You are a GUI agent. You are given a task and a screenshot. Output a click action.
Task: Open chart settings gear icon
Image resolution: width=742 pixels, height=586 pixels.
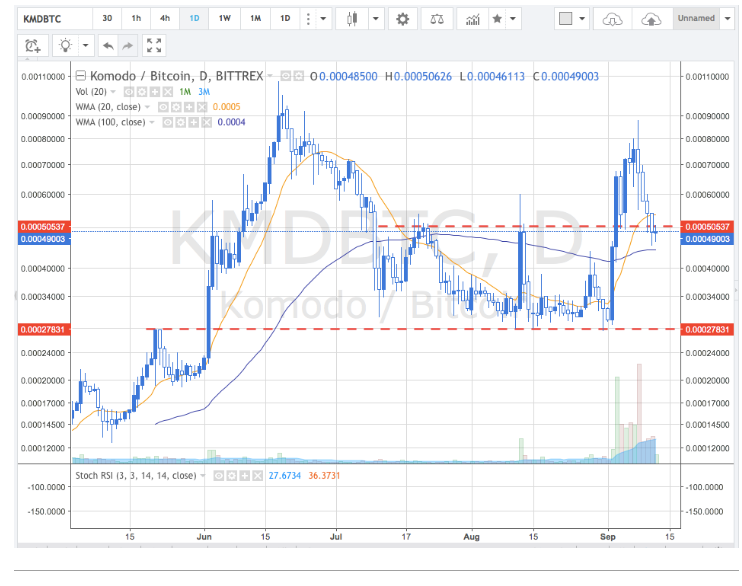pyautogui.click(x=403, y=19)
